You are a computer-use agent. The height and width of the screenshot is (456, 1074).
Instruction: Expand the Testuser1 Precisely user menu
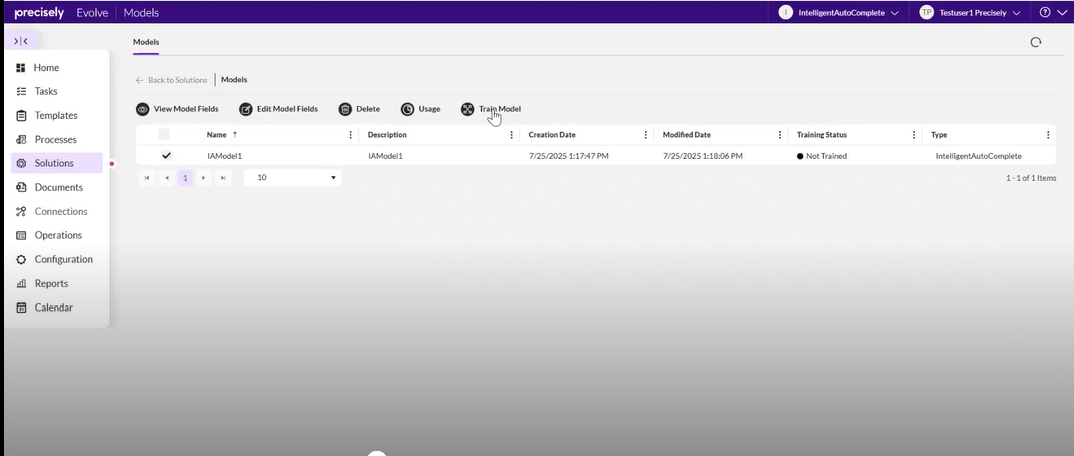tap(970, 12)
